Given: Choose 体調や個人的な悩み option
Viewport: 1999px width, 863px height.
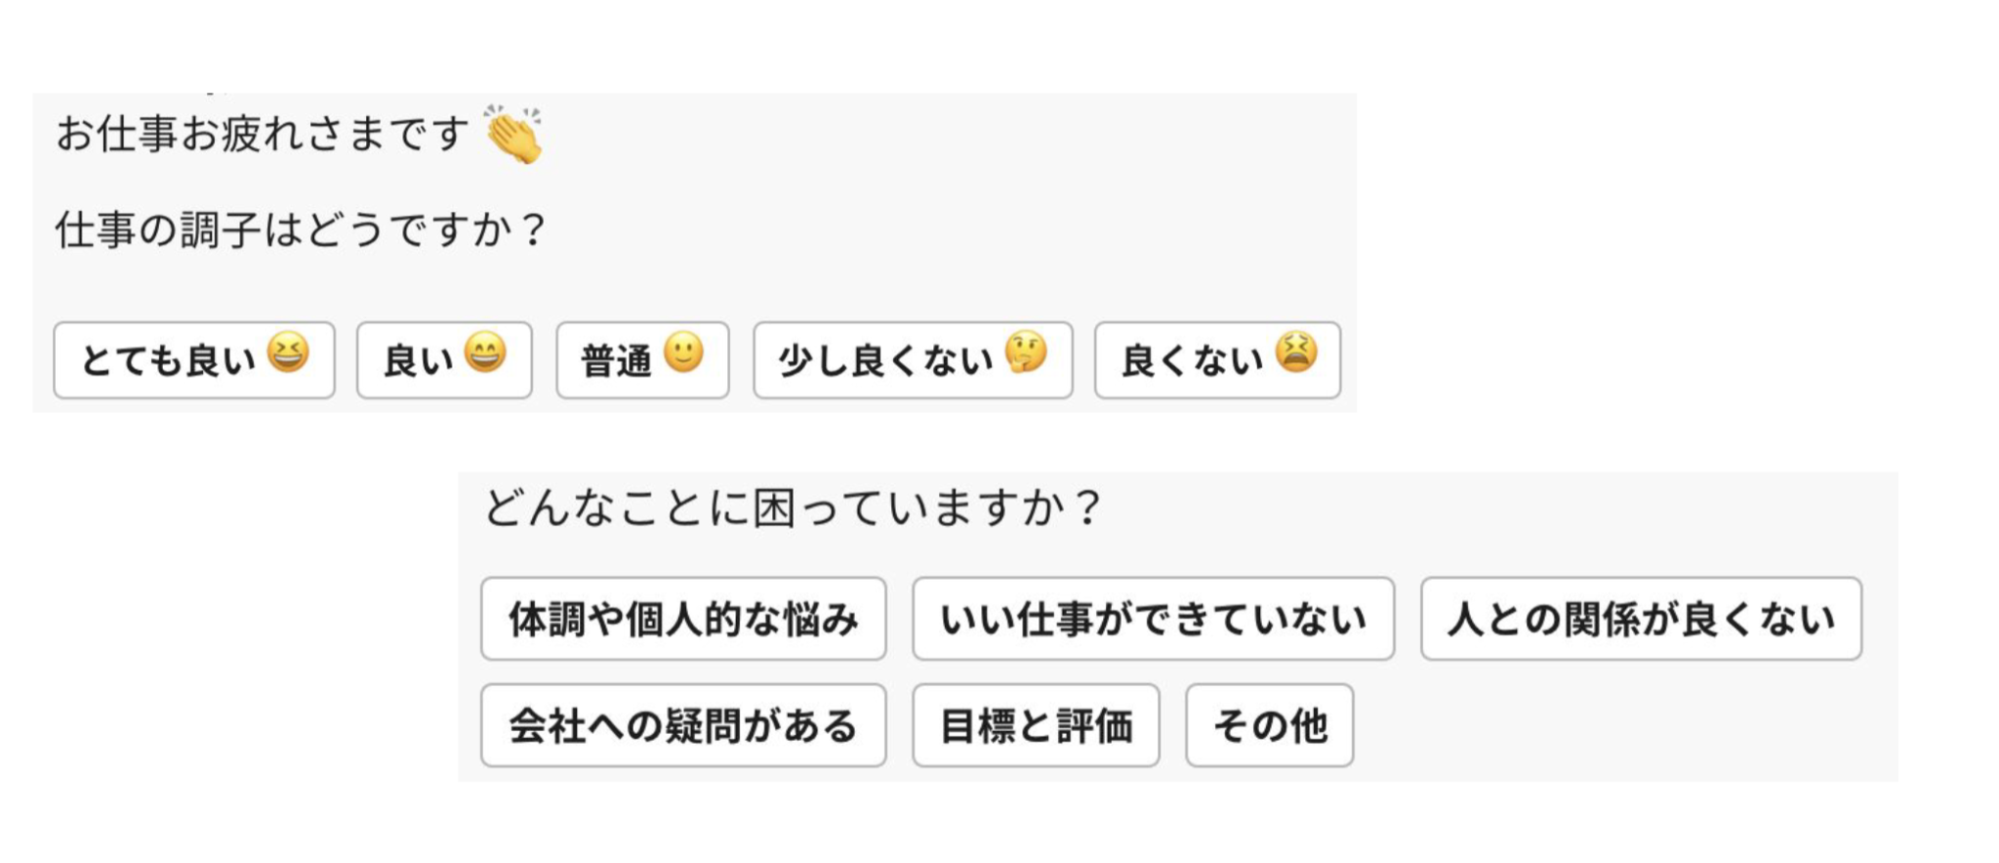Looking at the screenshot, I should point(683,619).
